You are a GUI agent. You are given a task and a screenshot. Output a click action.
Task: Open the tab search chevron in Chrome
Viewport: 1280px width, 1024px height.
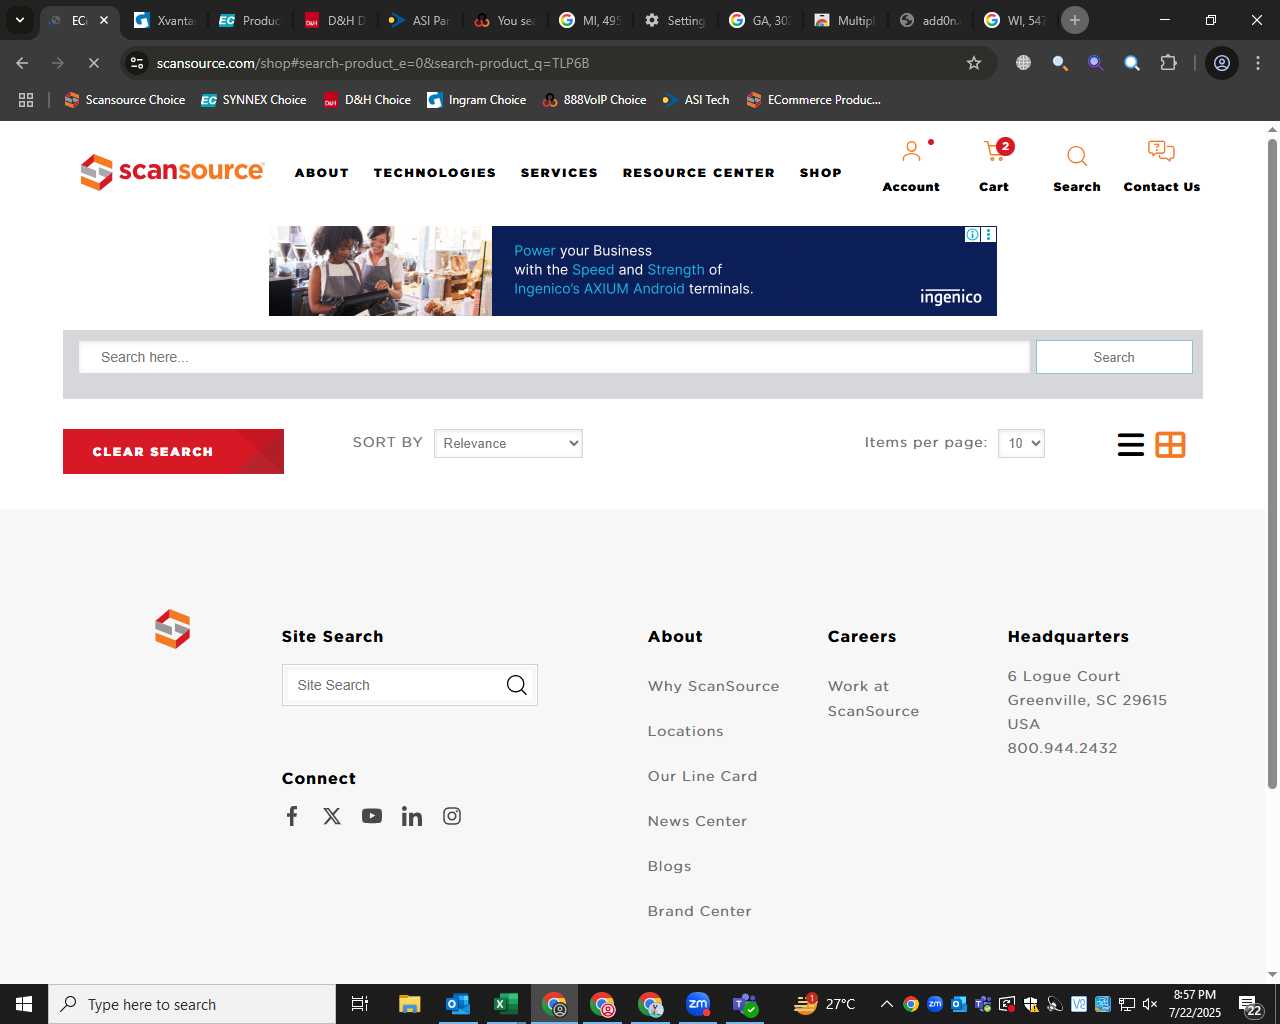pyautogui.click(x=20, y=20)
